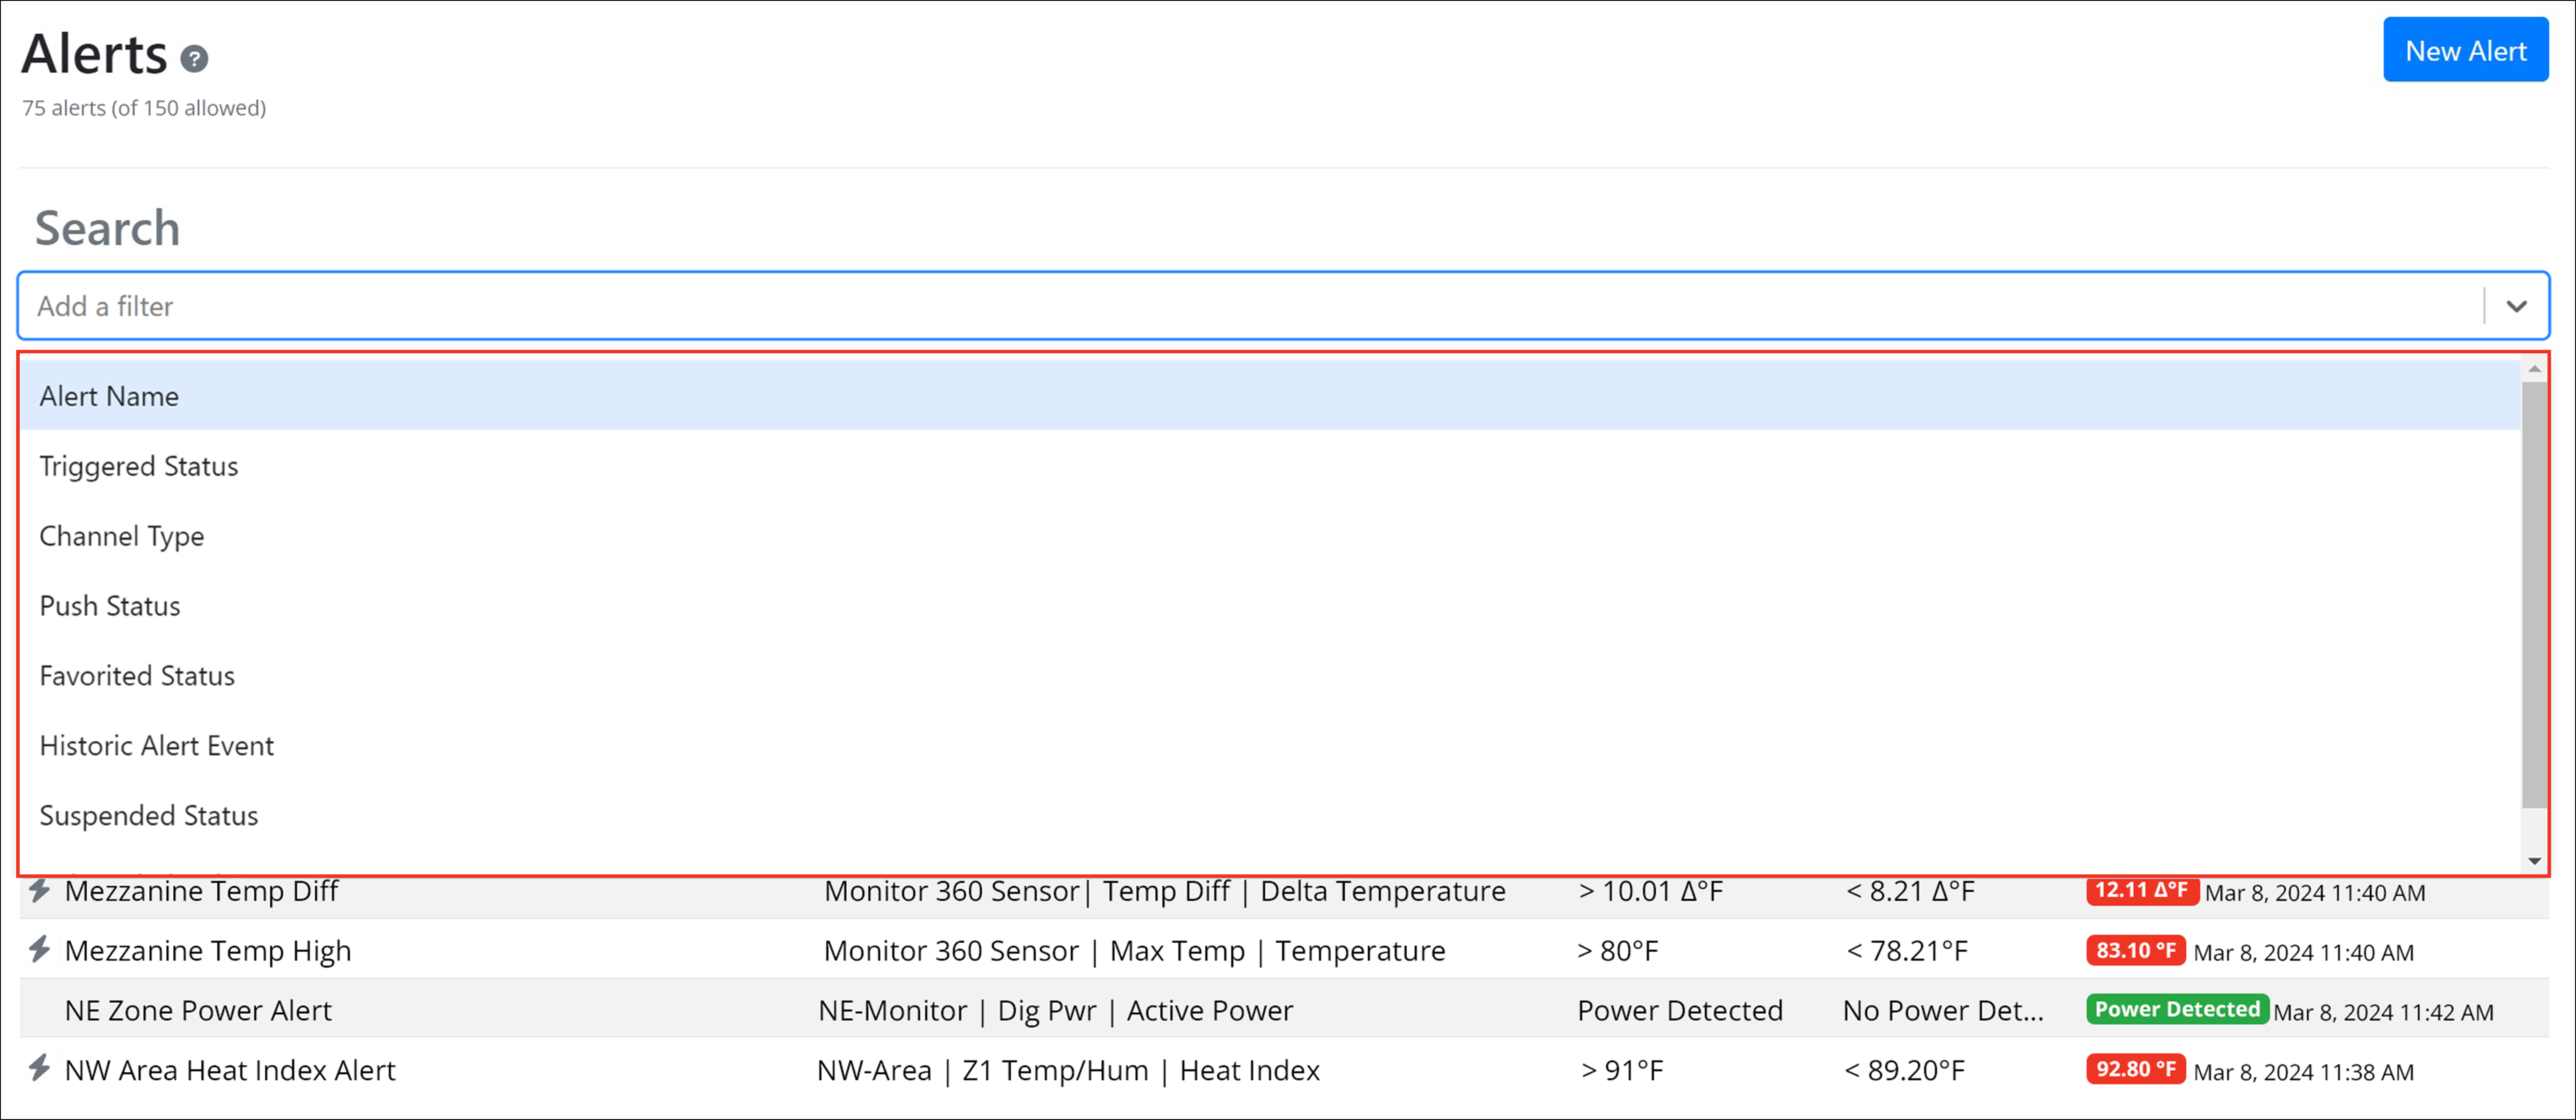The height and width of the screenshot is (1120, 2576).
Task: Collapse the filter dropdown using the chevron arrow
Action: point(2516,306)
